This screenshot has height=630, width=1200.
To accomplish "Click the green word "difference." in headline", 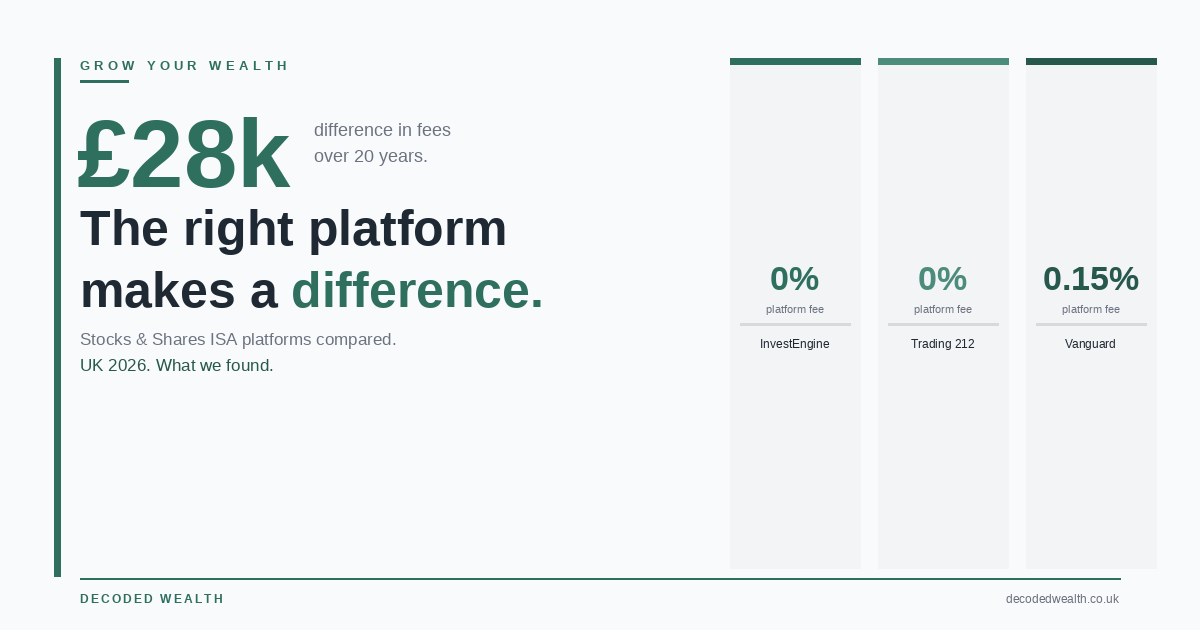I will [417, 291].
